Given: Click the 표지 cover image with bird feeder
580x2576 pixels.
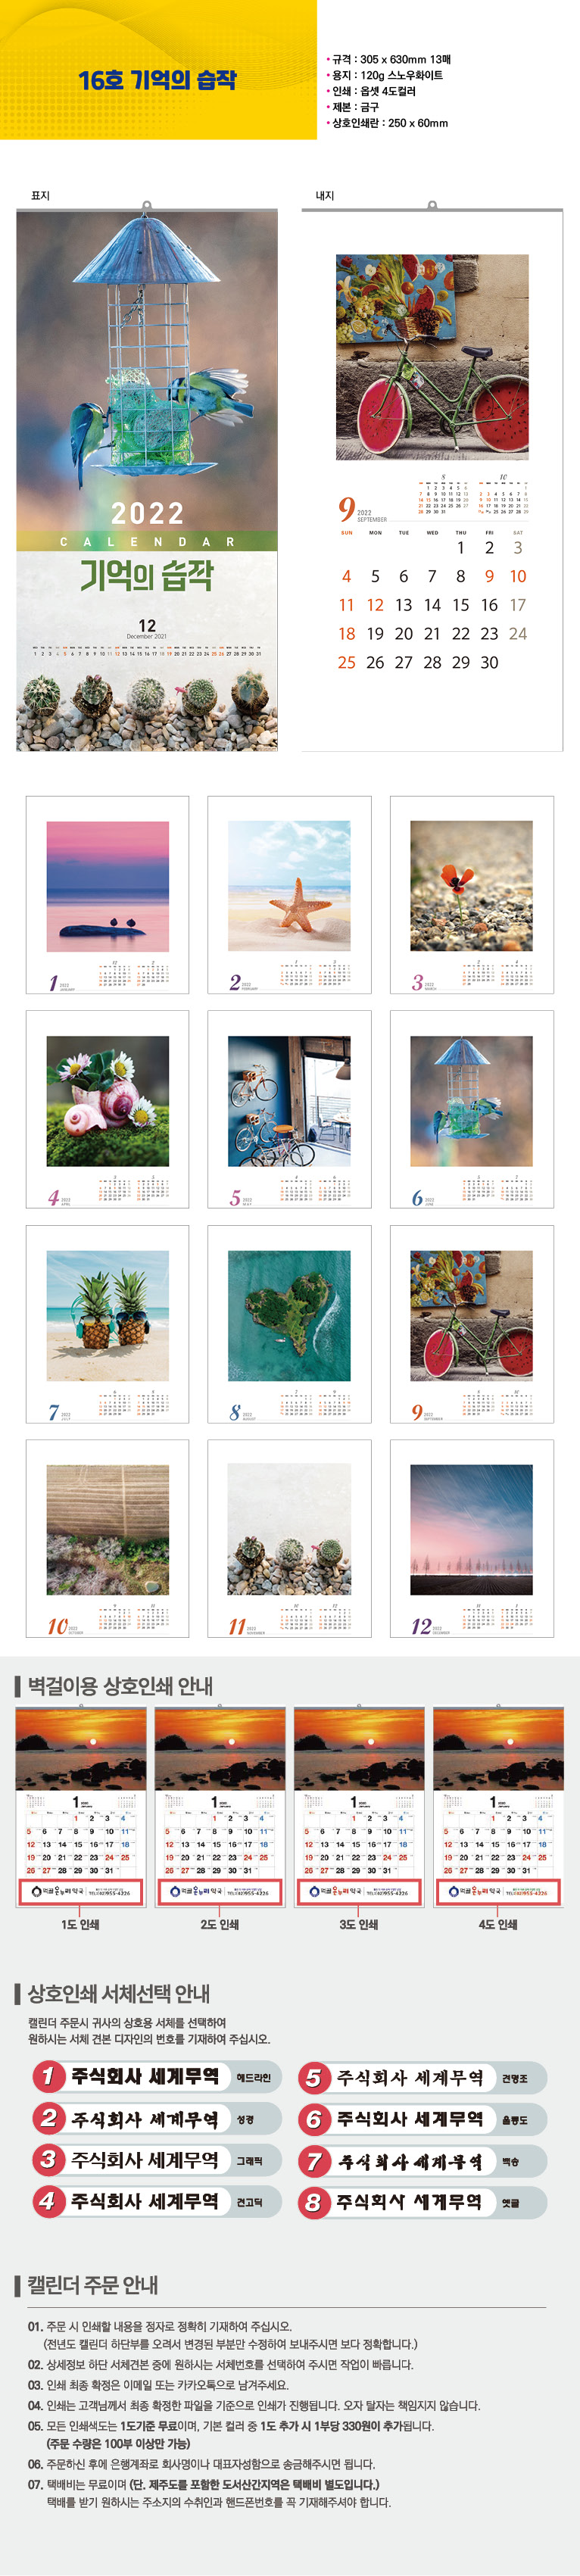Looking at the screenshot, I should pyautogui.click(x=147, y=480).
